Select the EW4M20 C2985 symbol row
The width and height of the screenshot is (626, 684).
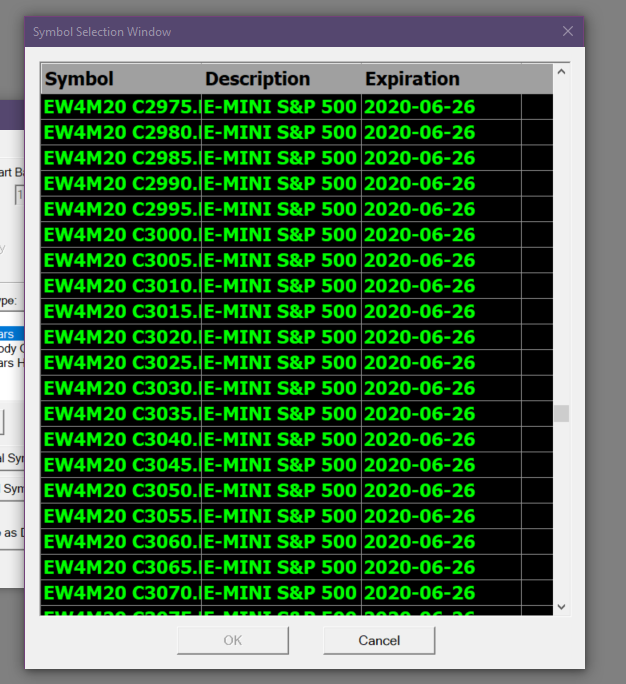click(x=297, y=158)
